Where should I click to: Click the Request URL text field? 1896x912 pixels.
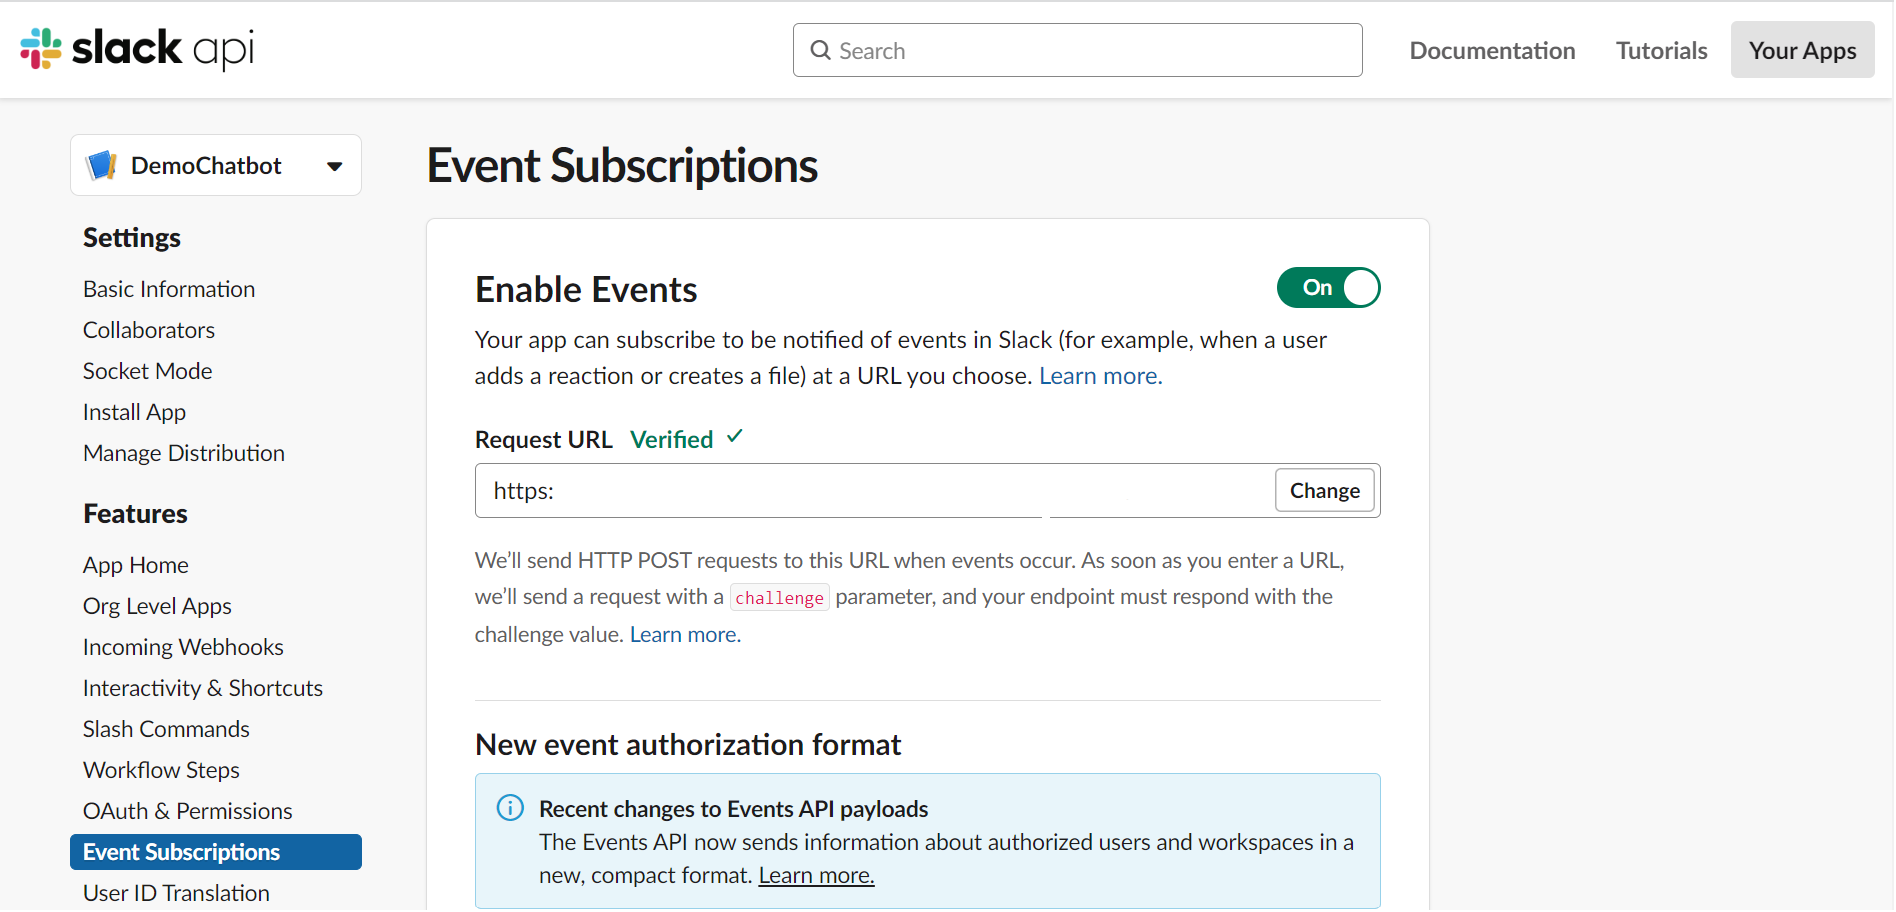point(870,491)
